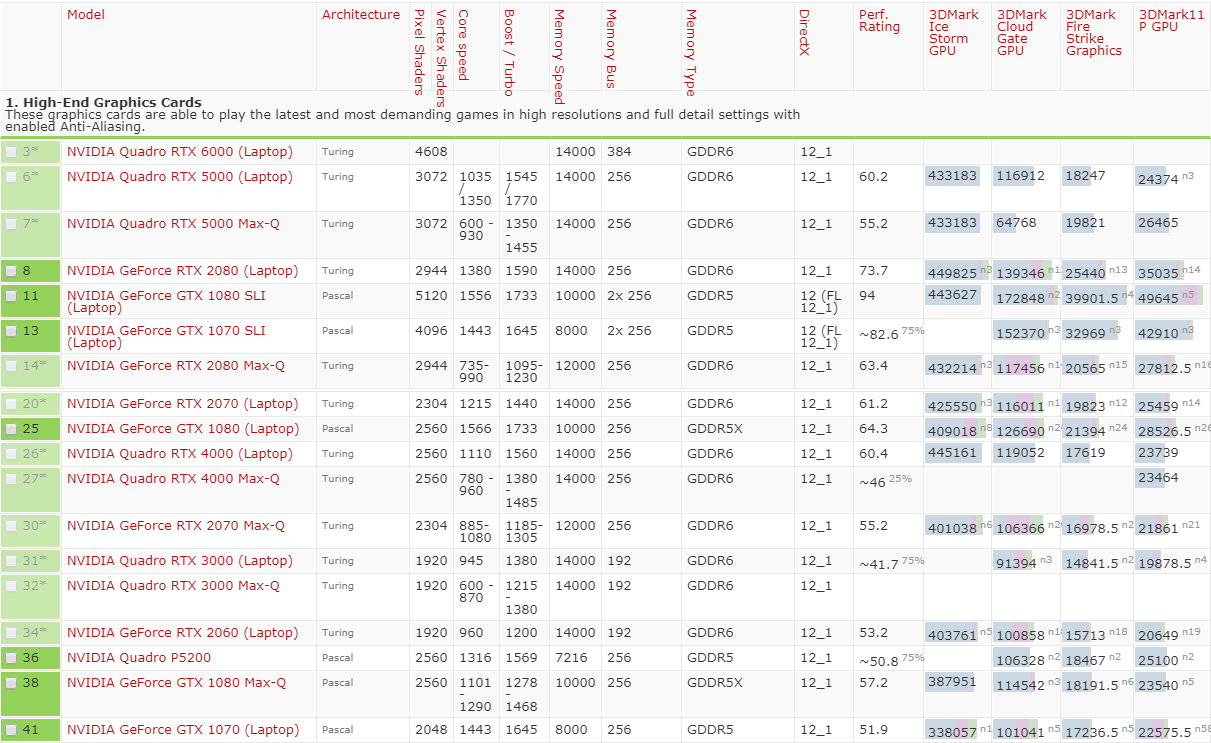Sort by Perf. Rating column header
1211x743 pixels.
point(879,21)
